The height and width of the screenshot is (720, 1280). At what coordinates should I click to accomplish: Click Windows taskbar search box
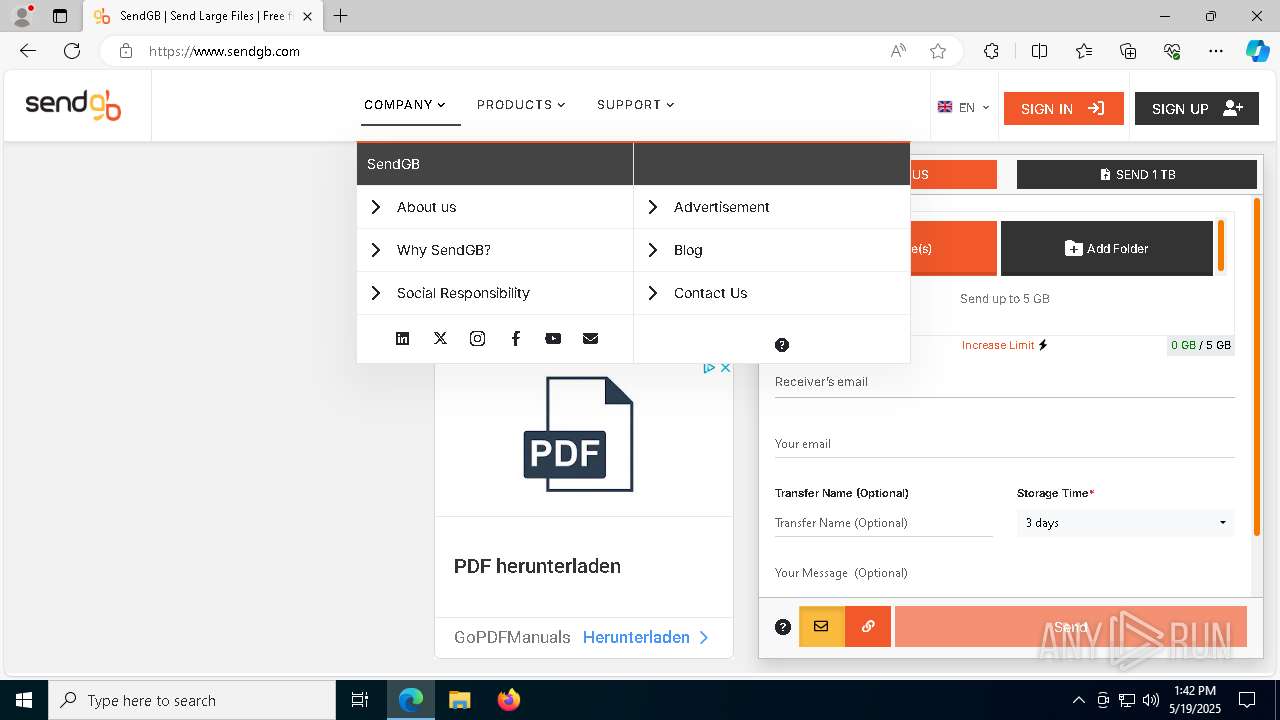[x=192, y=700]
